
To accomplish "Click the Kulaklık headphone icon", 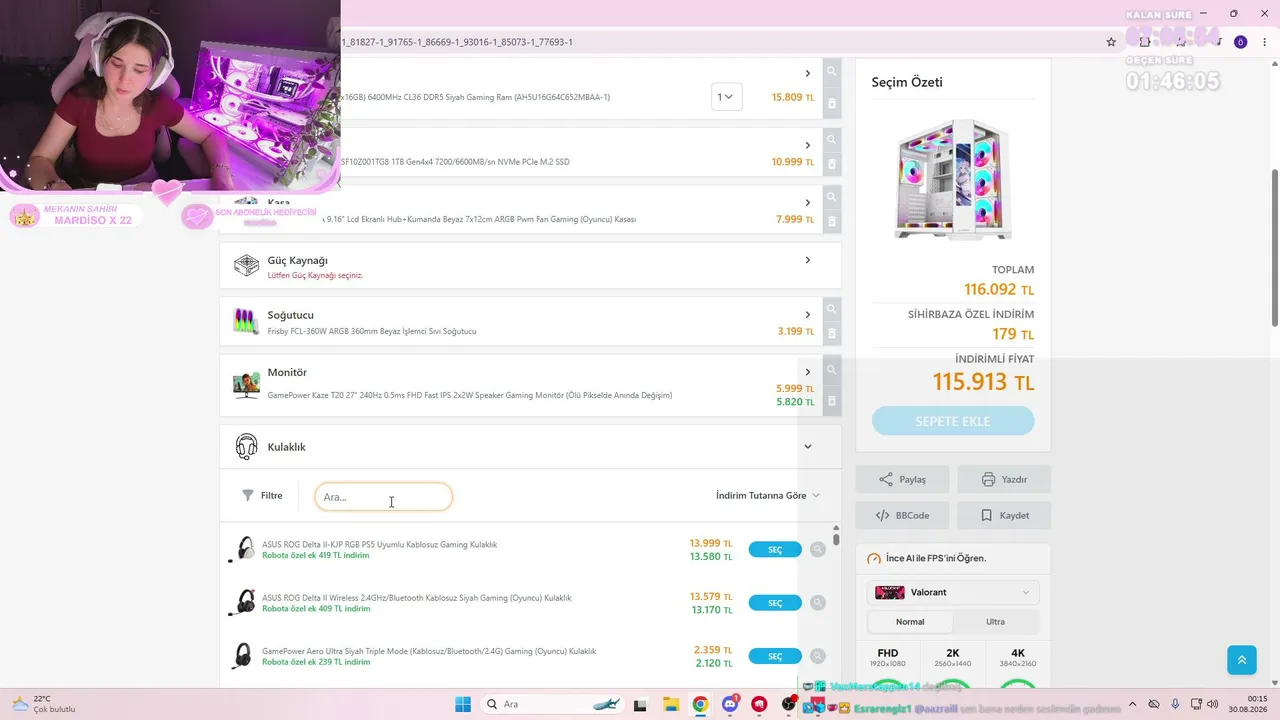I will (x=246, y=447).
